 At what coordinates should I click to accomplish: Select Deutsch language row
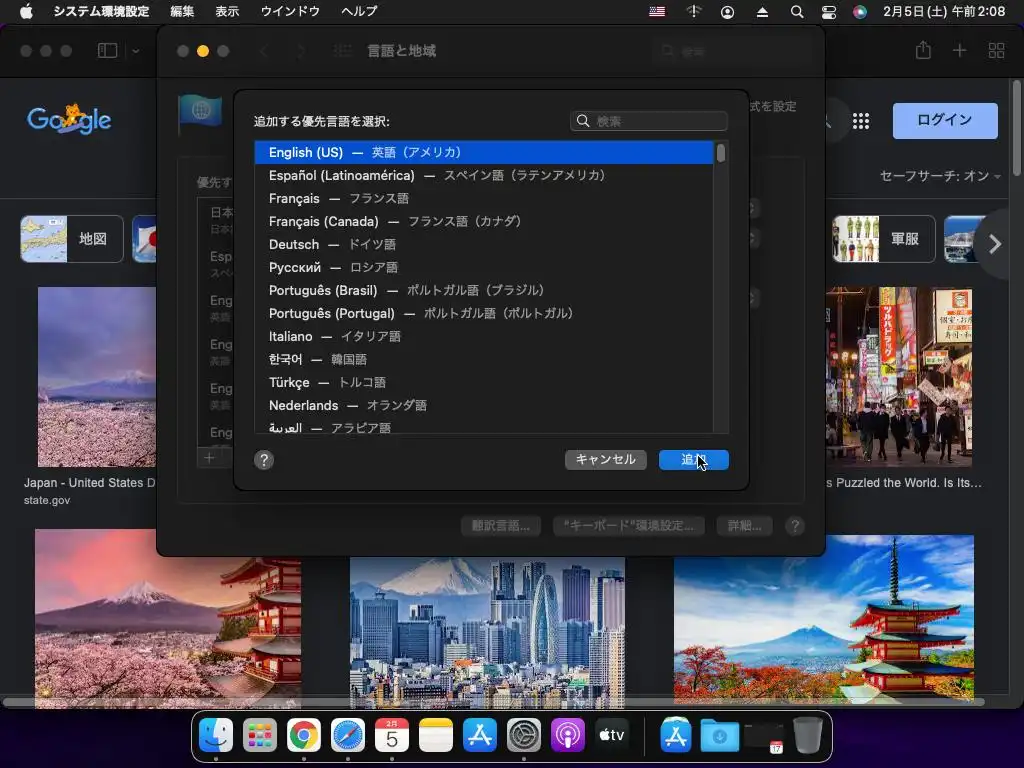click(x=484, y=244)
